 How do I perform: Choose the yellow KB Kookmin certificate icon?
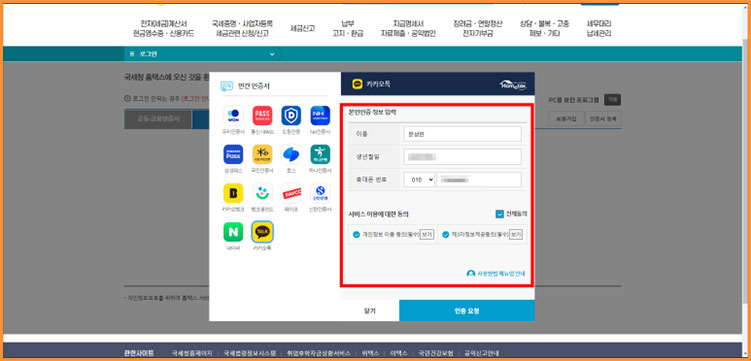(262, 154)
